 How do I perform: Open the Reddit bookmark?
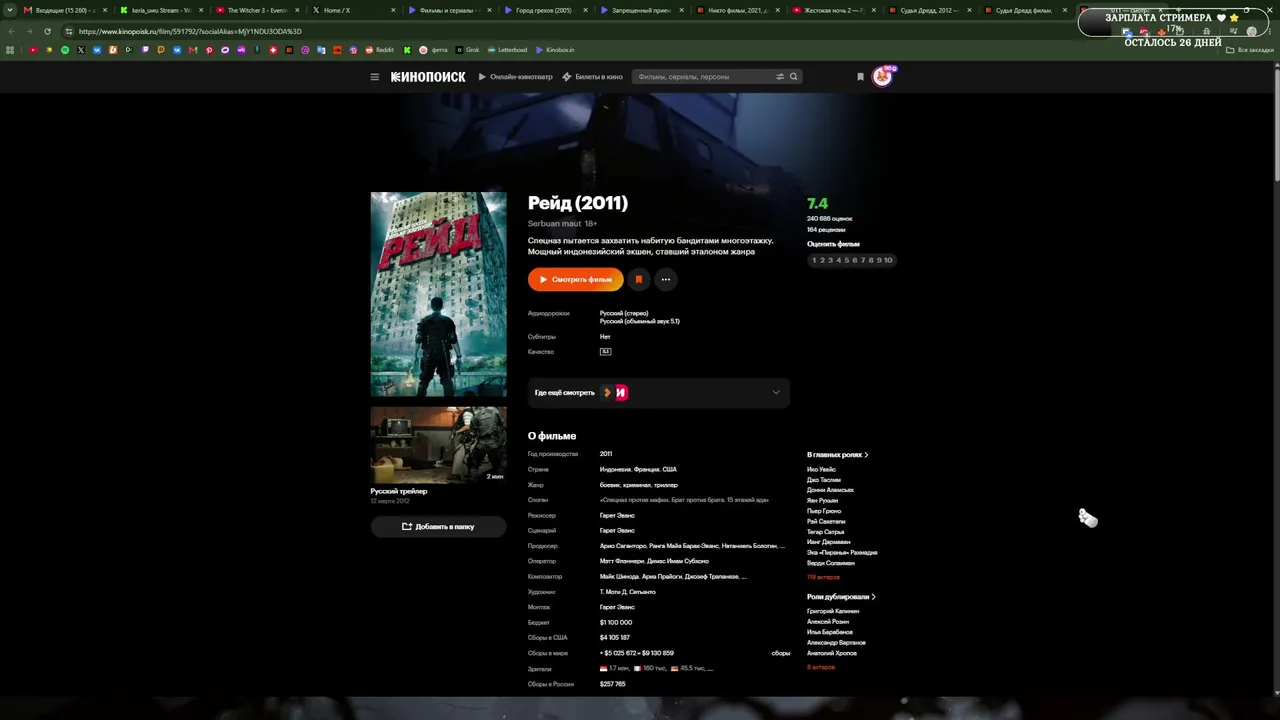pos(380,50)
